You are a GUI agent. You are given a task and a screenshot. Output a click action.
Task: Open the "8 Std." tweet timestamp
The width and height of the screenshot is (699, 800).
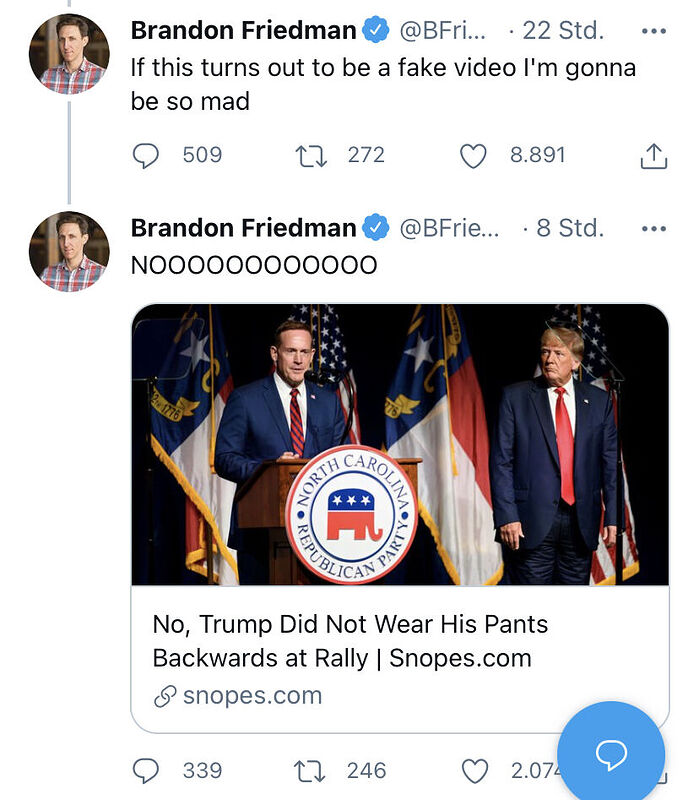(569, 228)
